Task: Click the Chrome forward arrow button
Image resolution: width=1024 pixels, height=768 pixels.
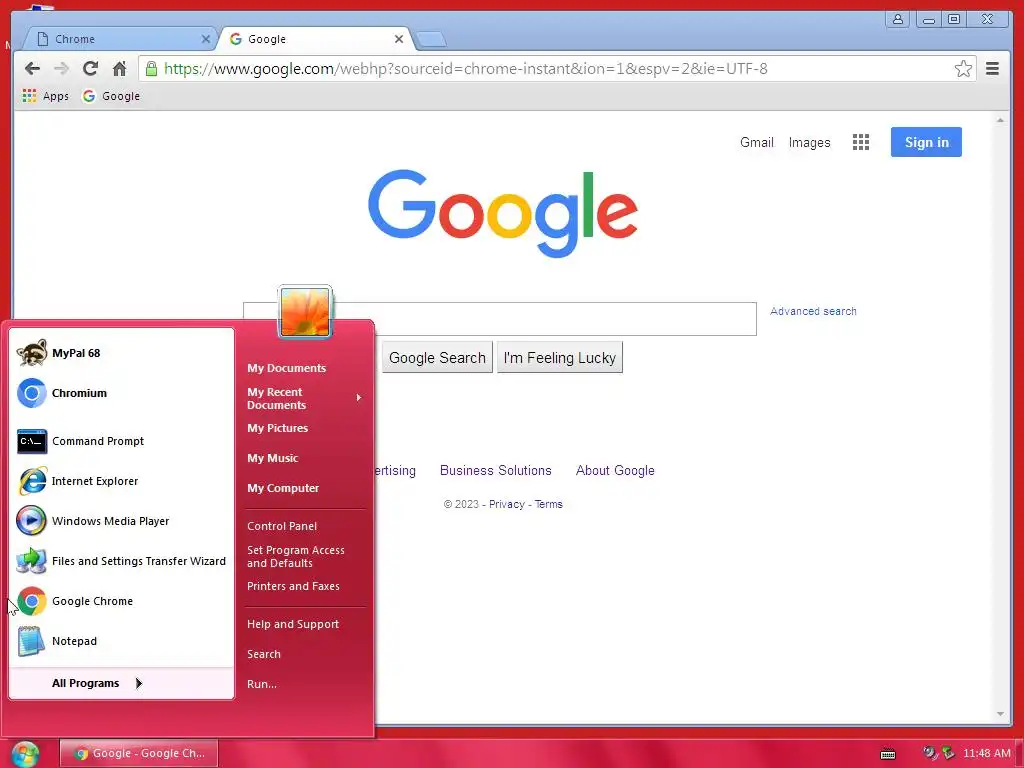Action: click(x=61, y=69)
